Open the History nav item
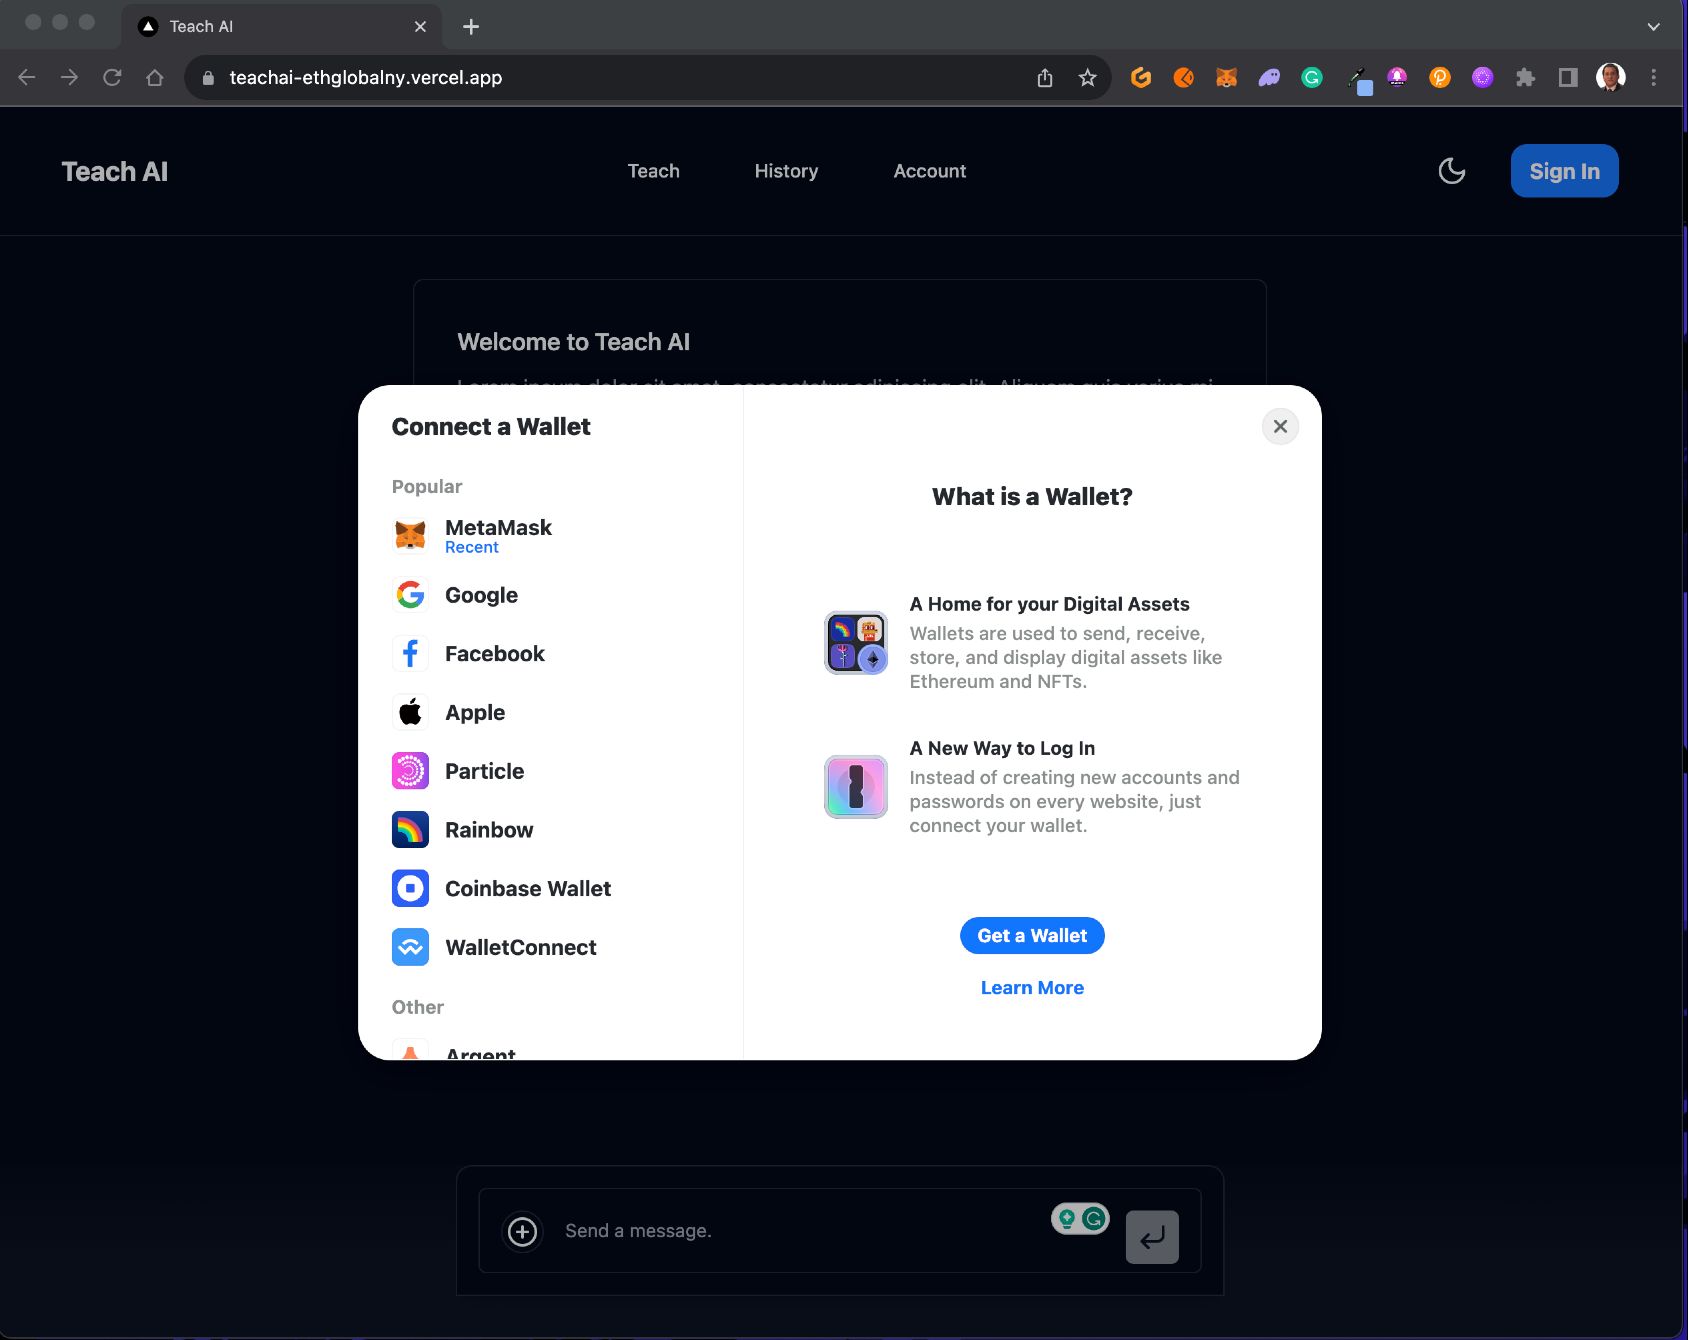The height and width of the screenshot is (1340, 1688). [786, 171]
